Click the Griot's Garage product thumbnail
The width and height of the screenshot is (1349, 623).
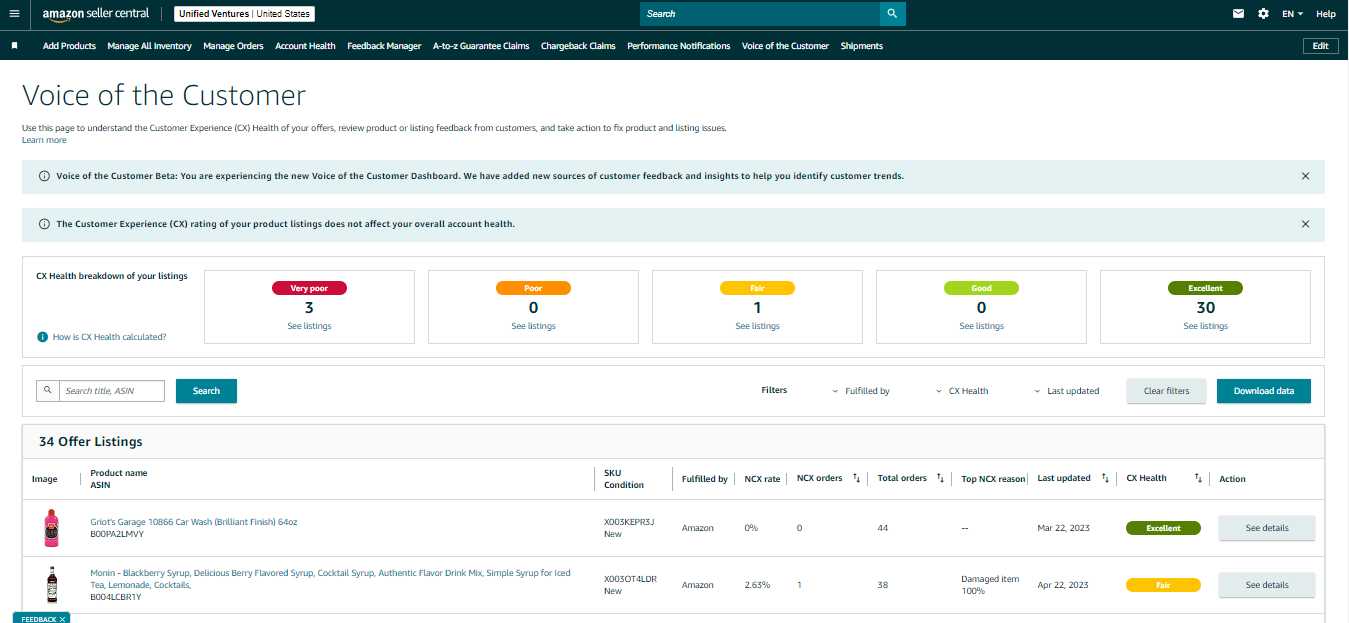51,528
